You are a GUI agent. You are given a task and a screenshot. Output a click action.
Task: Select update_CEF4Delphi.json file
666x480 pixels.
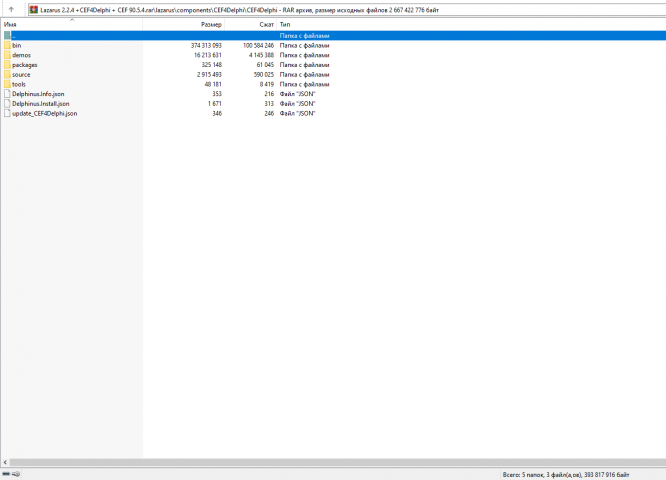45,113
